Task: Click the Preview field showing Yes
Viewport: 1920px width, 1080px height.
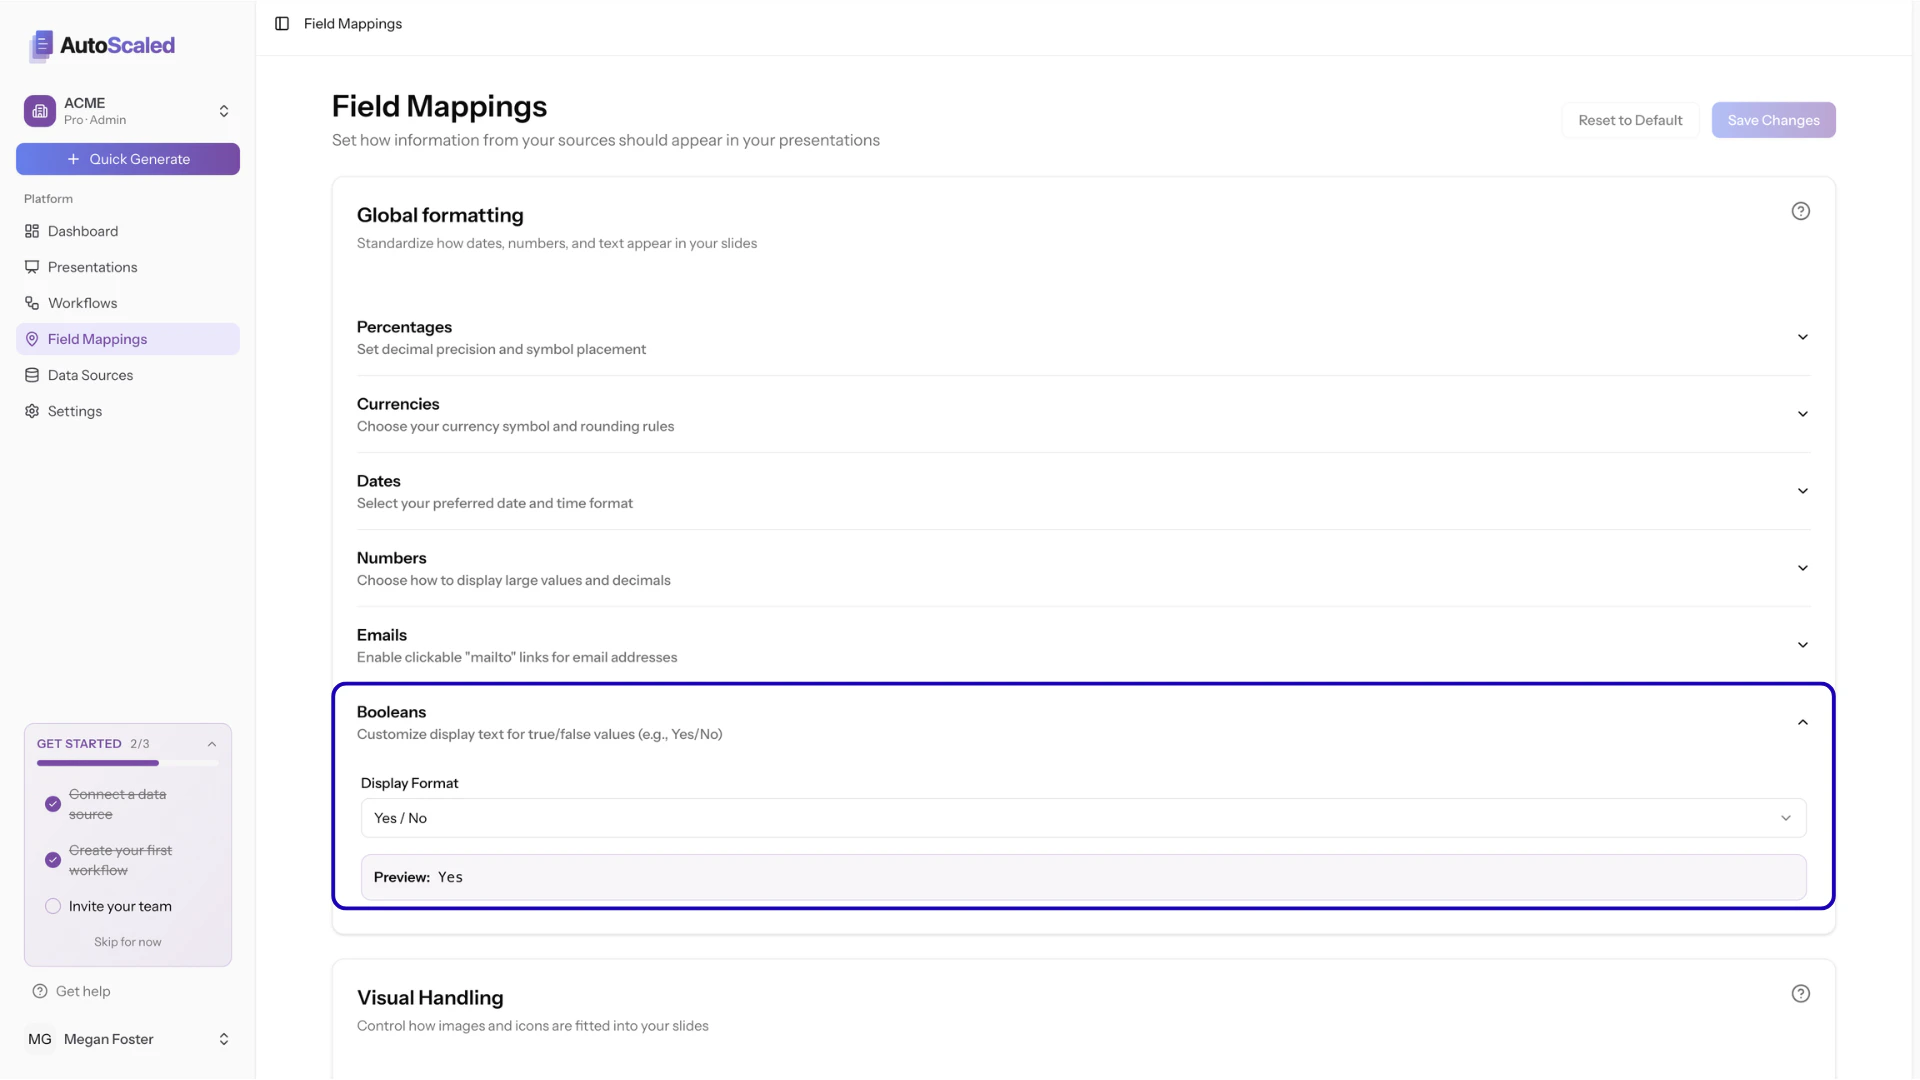Action: (1083, 876)
